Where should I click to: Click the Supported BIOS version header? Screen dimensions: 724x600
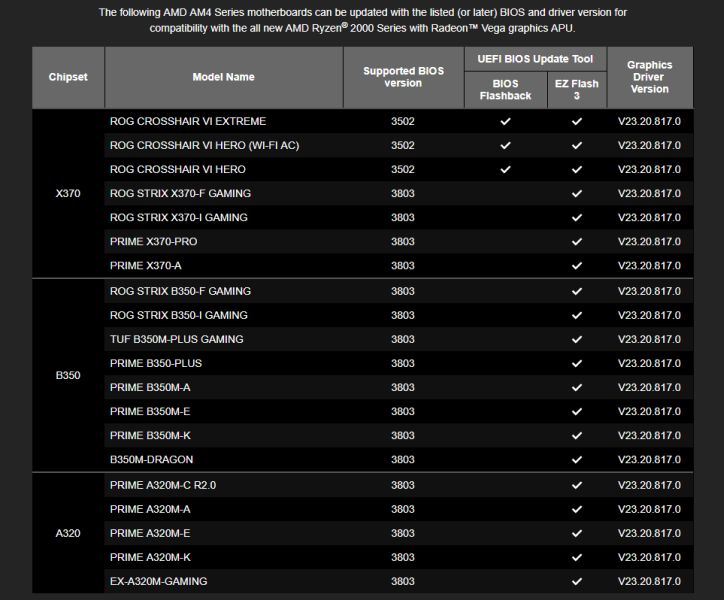coord(403,77)
